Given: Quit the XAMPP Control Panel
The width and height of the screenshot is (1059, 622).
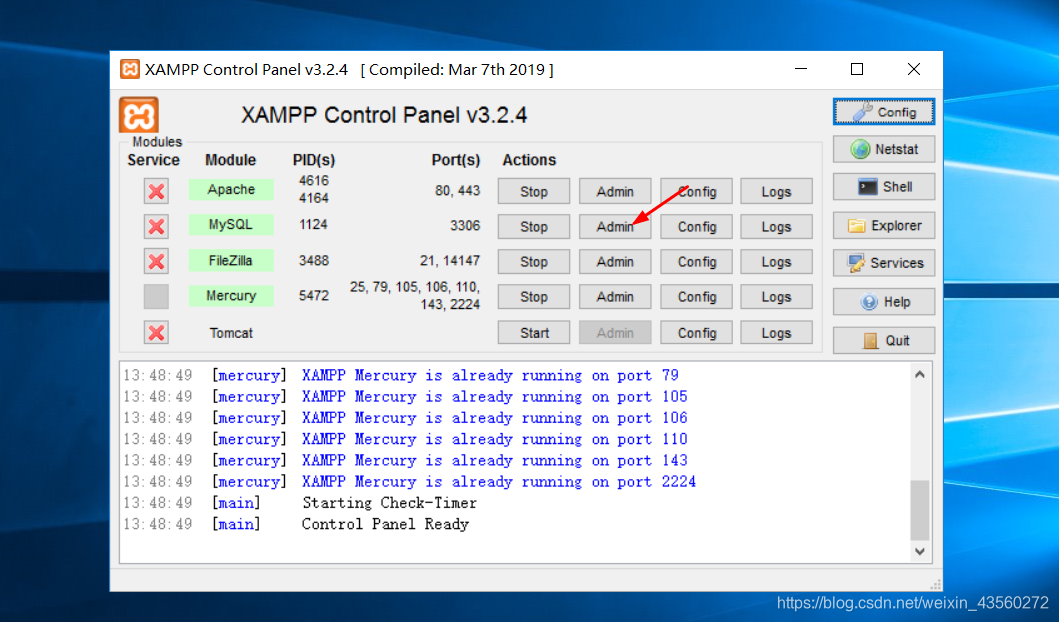Looking at the screenshot, I should pyautogui.click(x=883, y=340).
